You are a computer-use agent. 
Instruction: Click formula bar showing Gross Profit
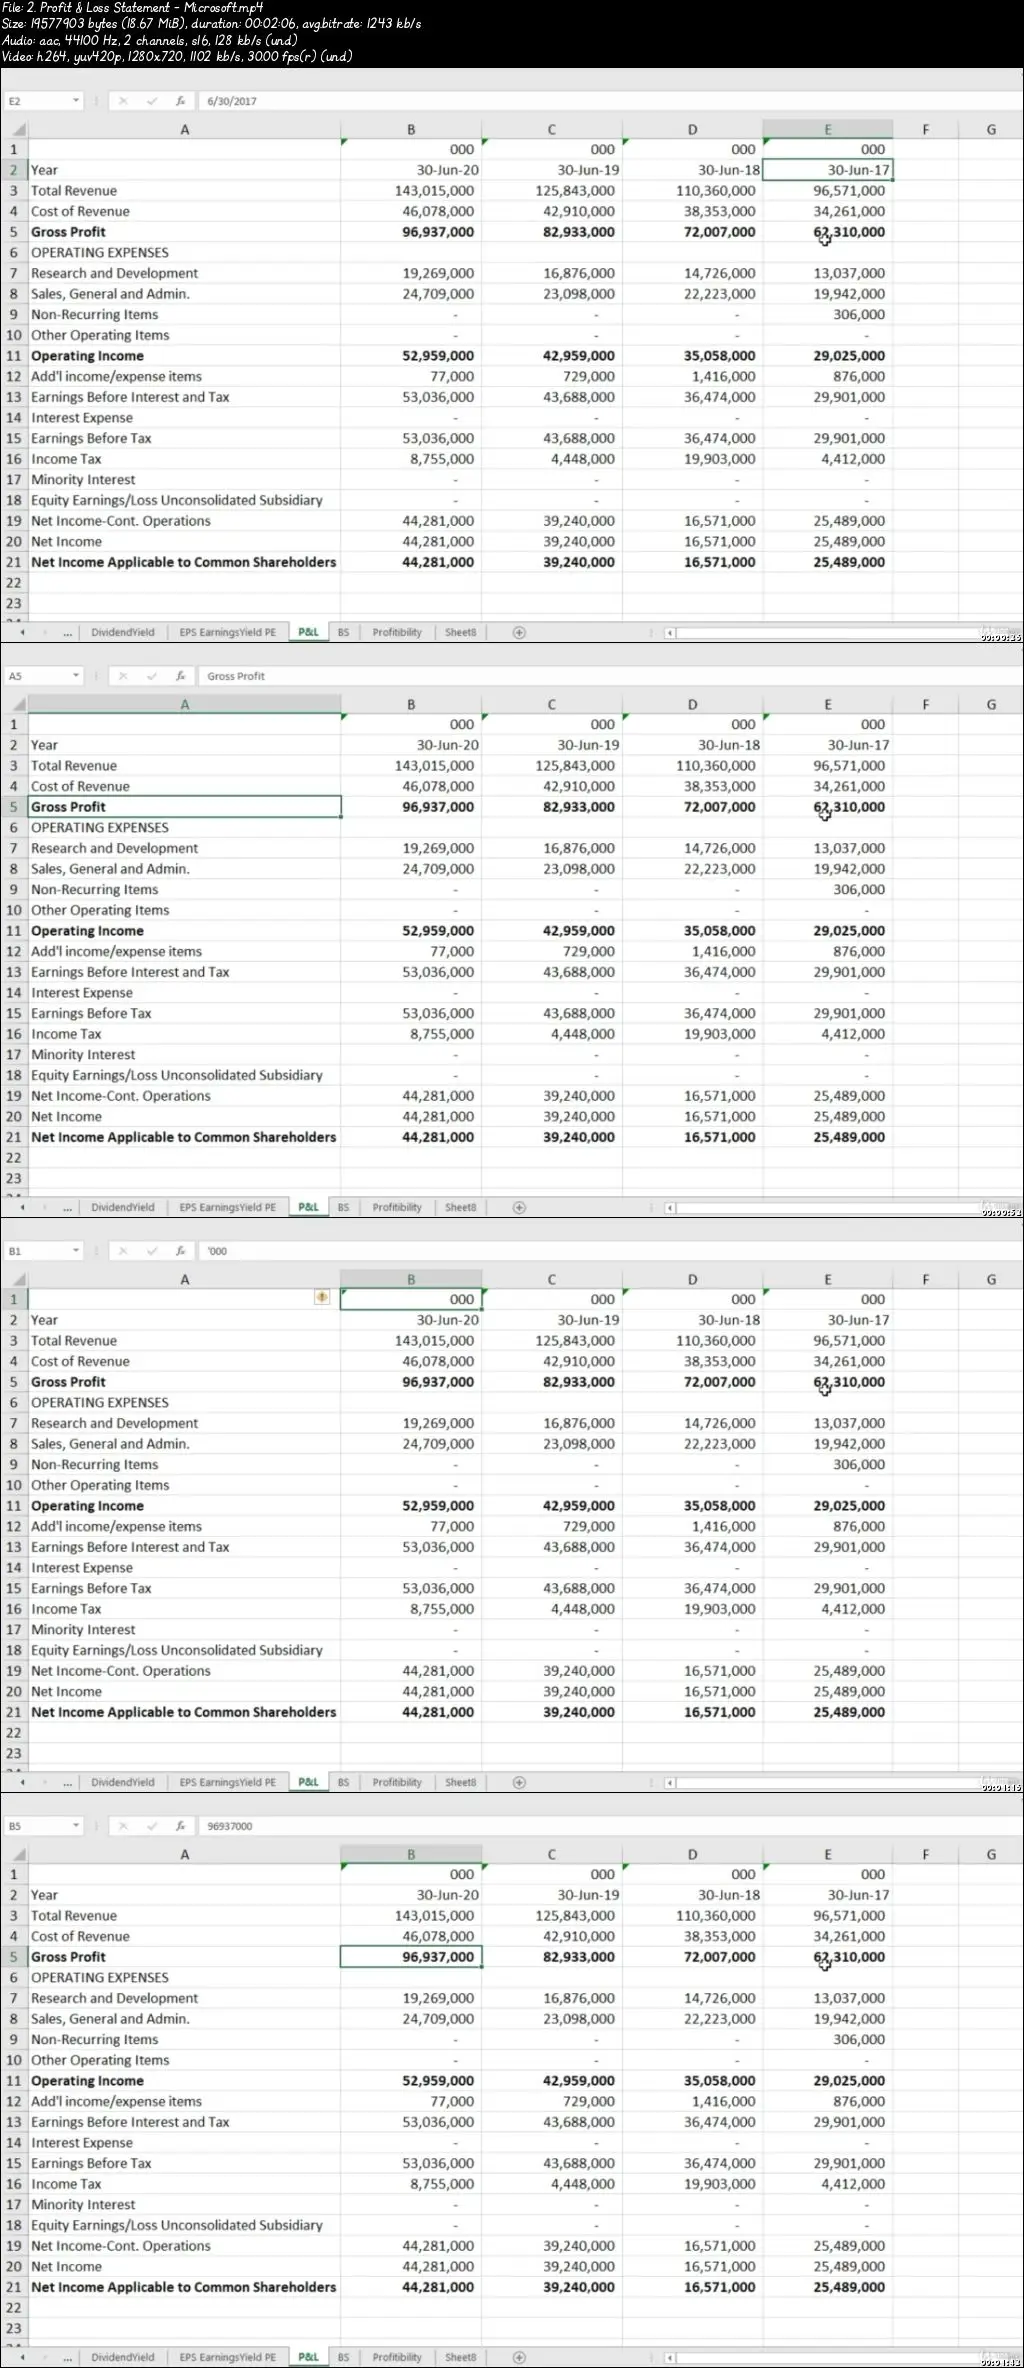point(610,676)
